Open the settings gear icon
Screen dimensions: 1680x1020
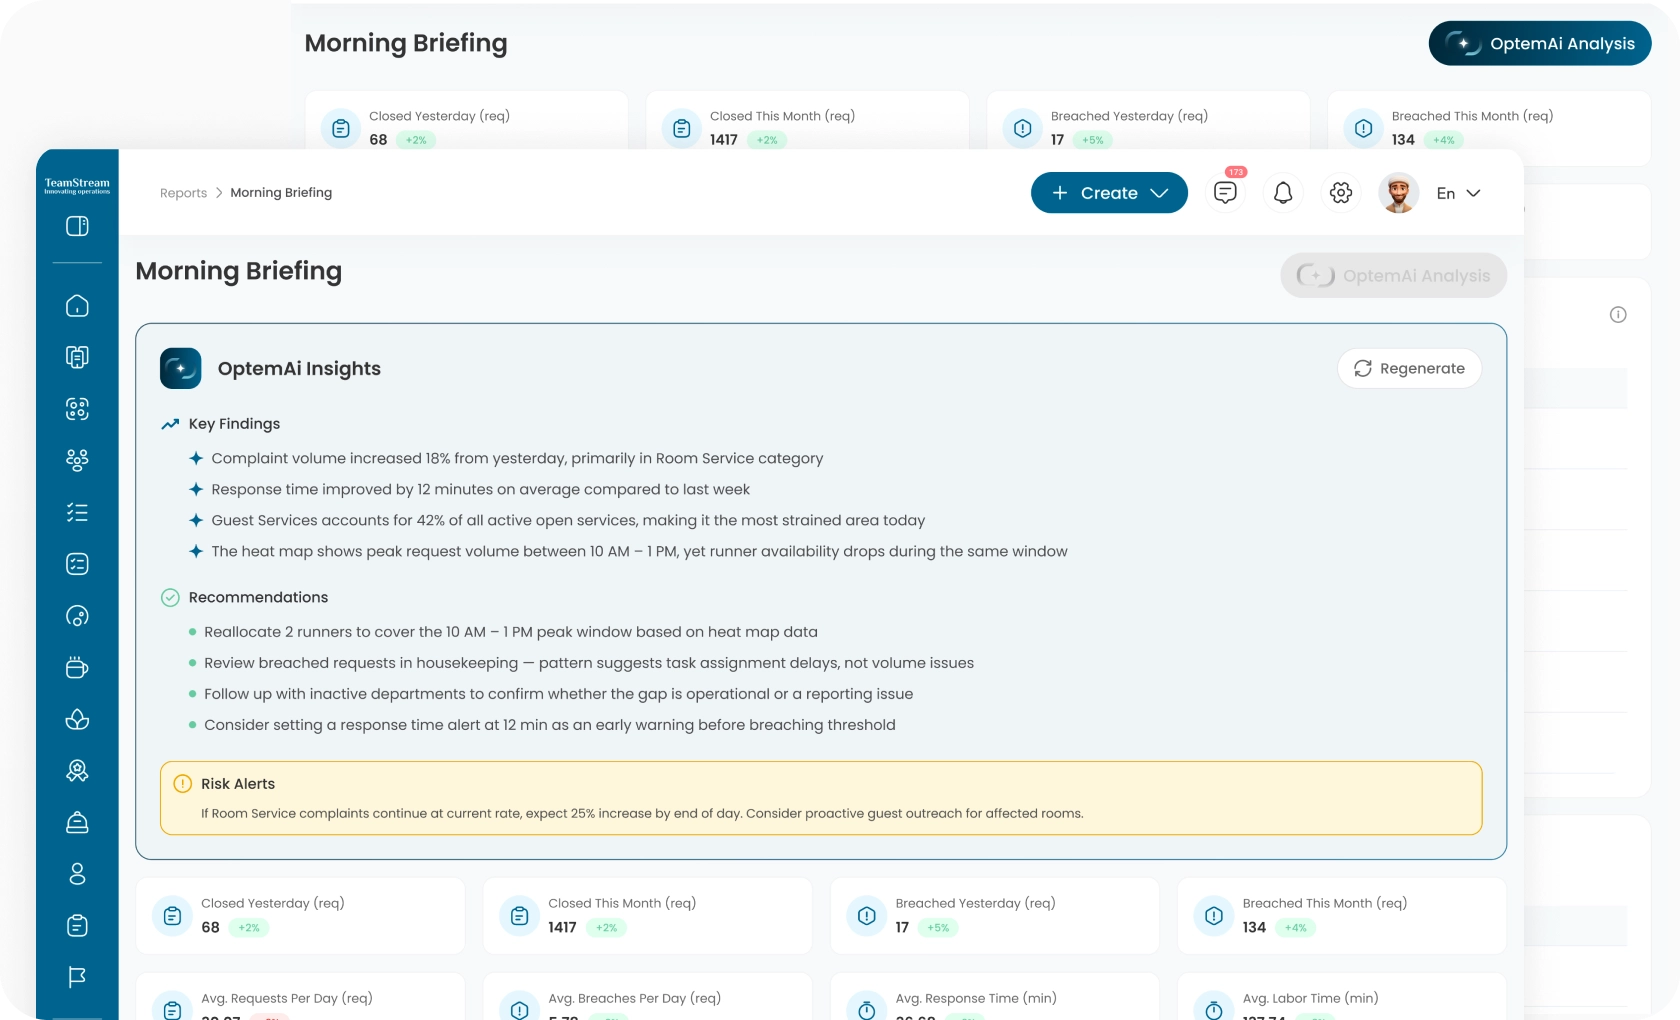1341,193
